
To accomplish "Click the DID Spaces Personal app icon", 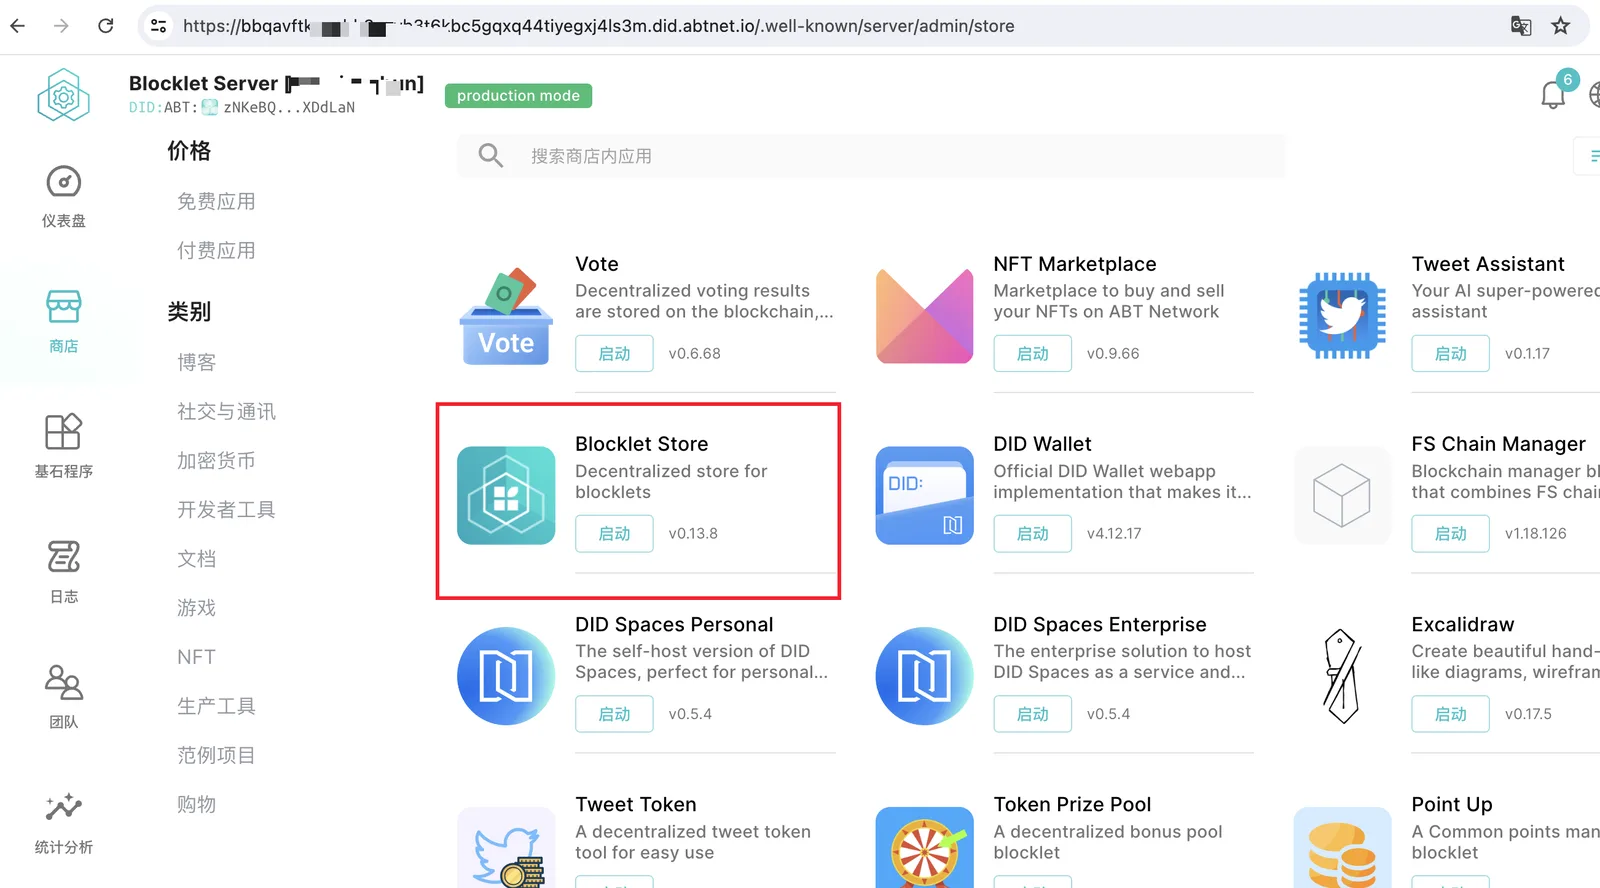I will (506, 676).
